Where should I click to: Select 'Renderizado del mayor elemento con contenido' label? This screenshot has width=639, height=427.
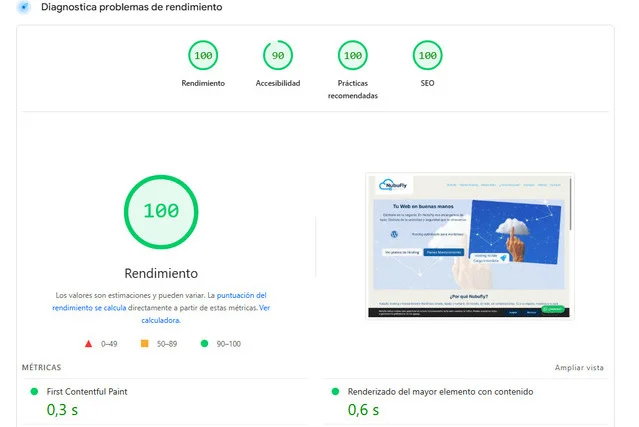pyautogui.click(x=440, y=392)
